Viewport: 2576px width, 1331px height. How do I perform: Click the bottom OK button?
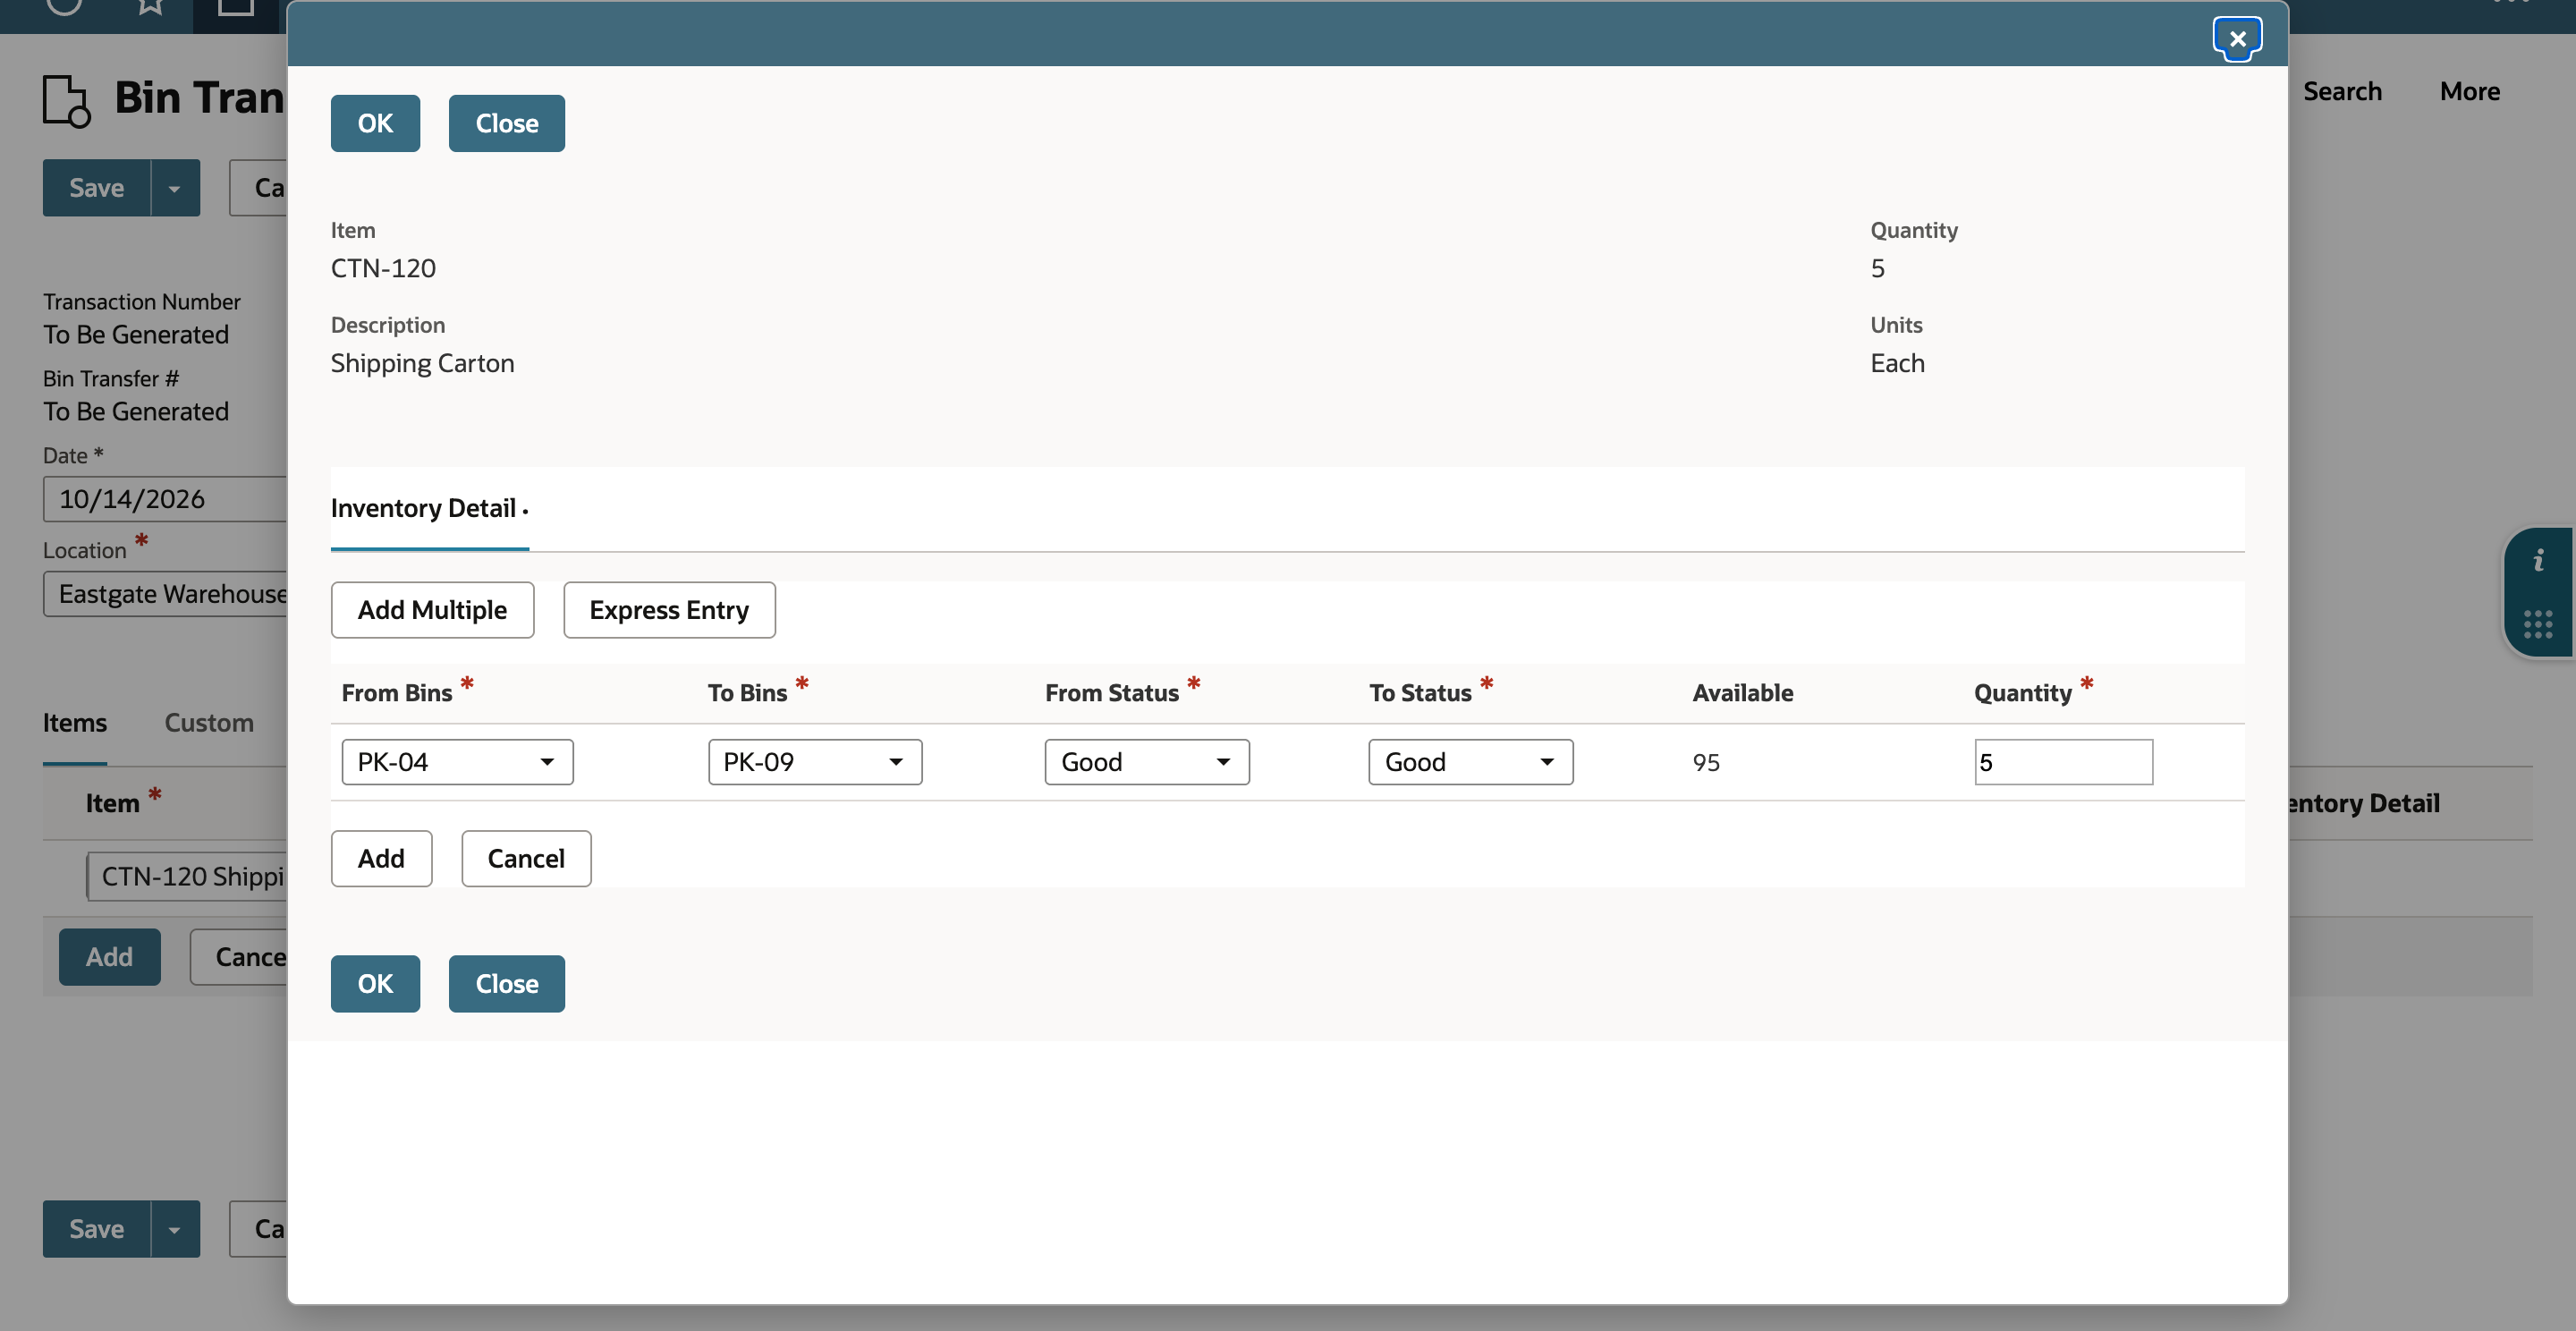375,983
